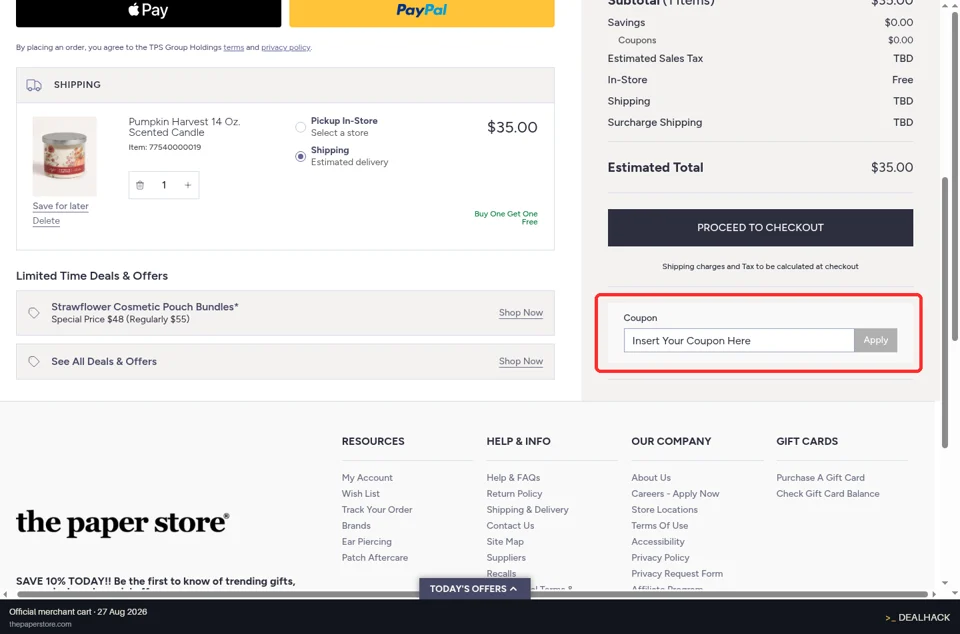Select Shipping radio option
Viewport: 960px width, 634px height.
[300, 157]
